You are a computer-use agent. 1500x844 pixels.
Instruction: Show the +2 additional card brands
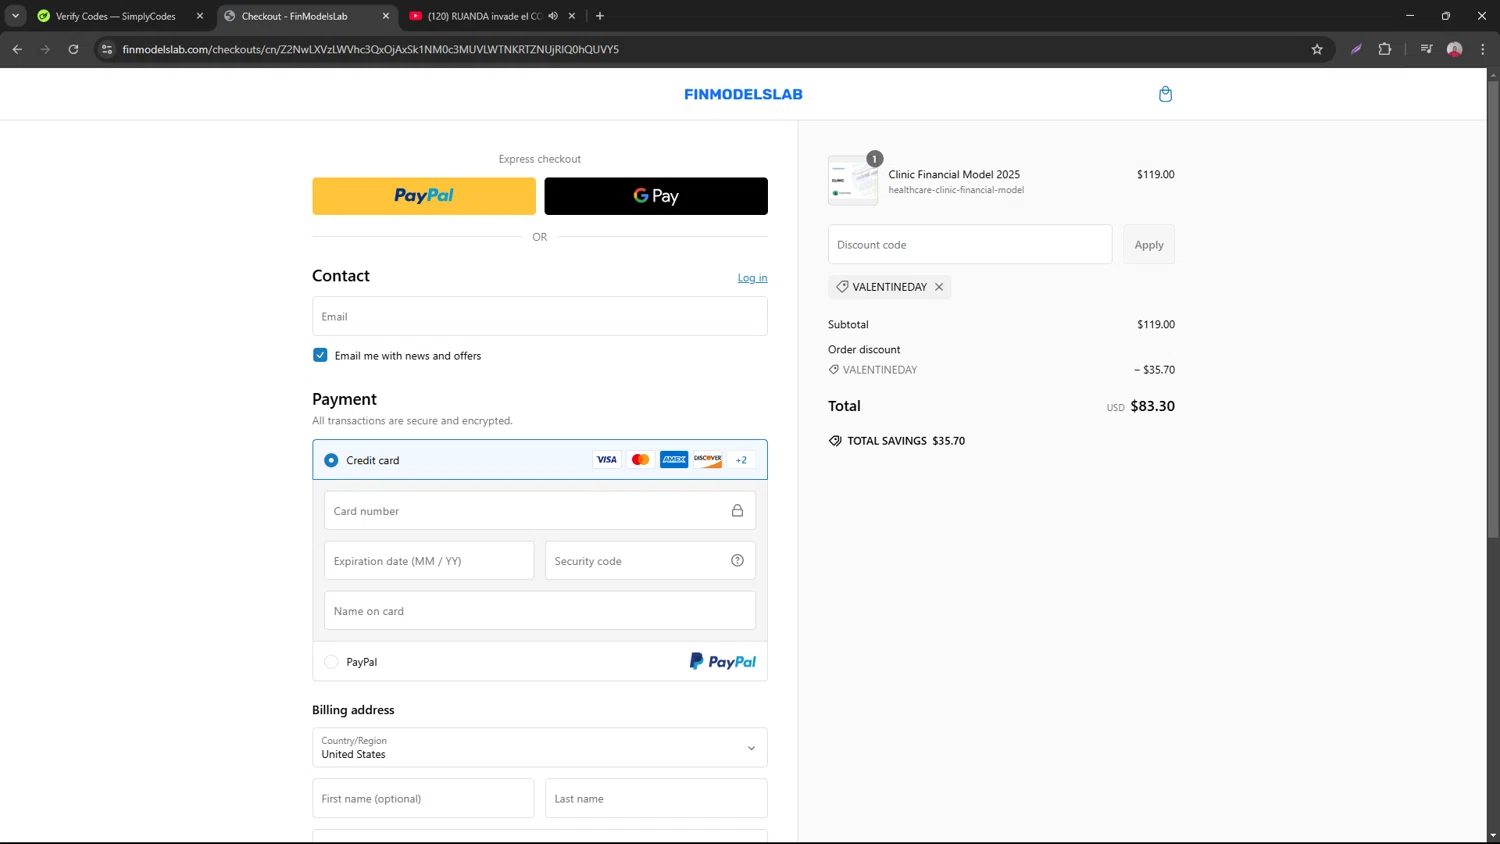741,460
